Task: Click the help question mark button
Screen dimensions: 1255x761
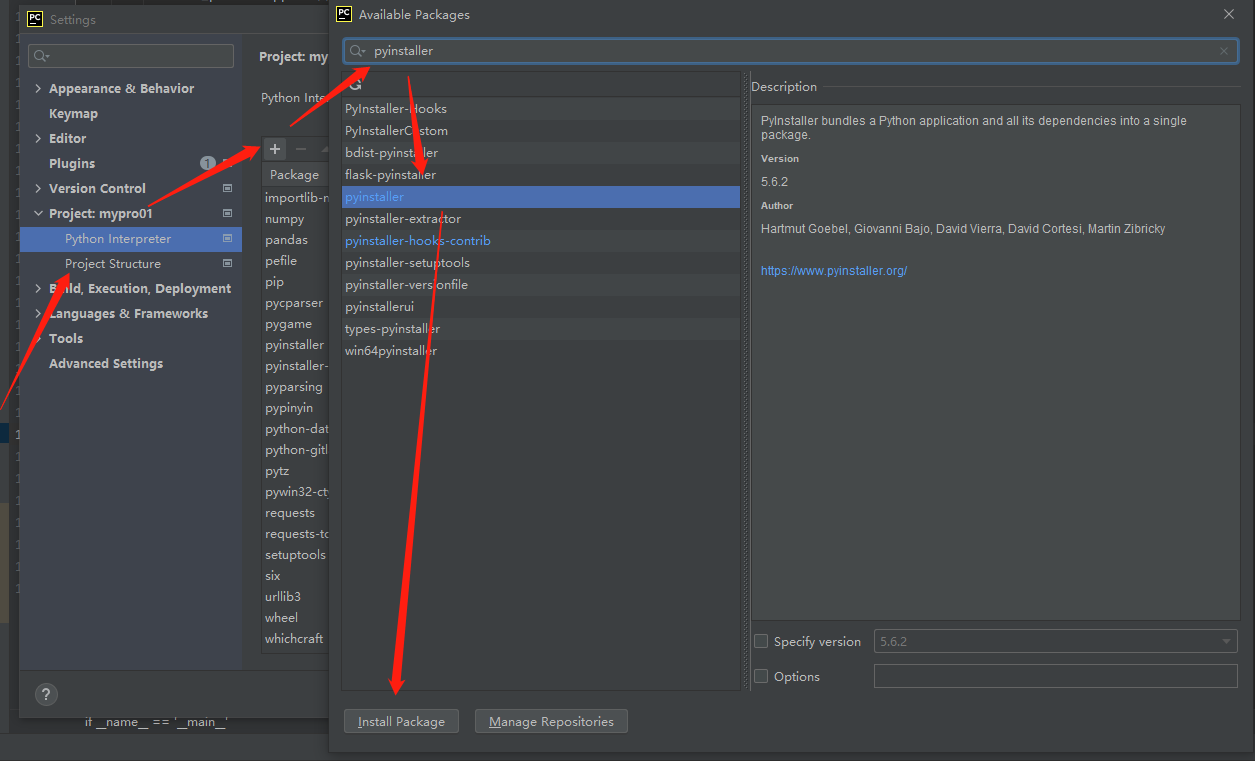Action: click(x=46, y=694)
